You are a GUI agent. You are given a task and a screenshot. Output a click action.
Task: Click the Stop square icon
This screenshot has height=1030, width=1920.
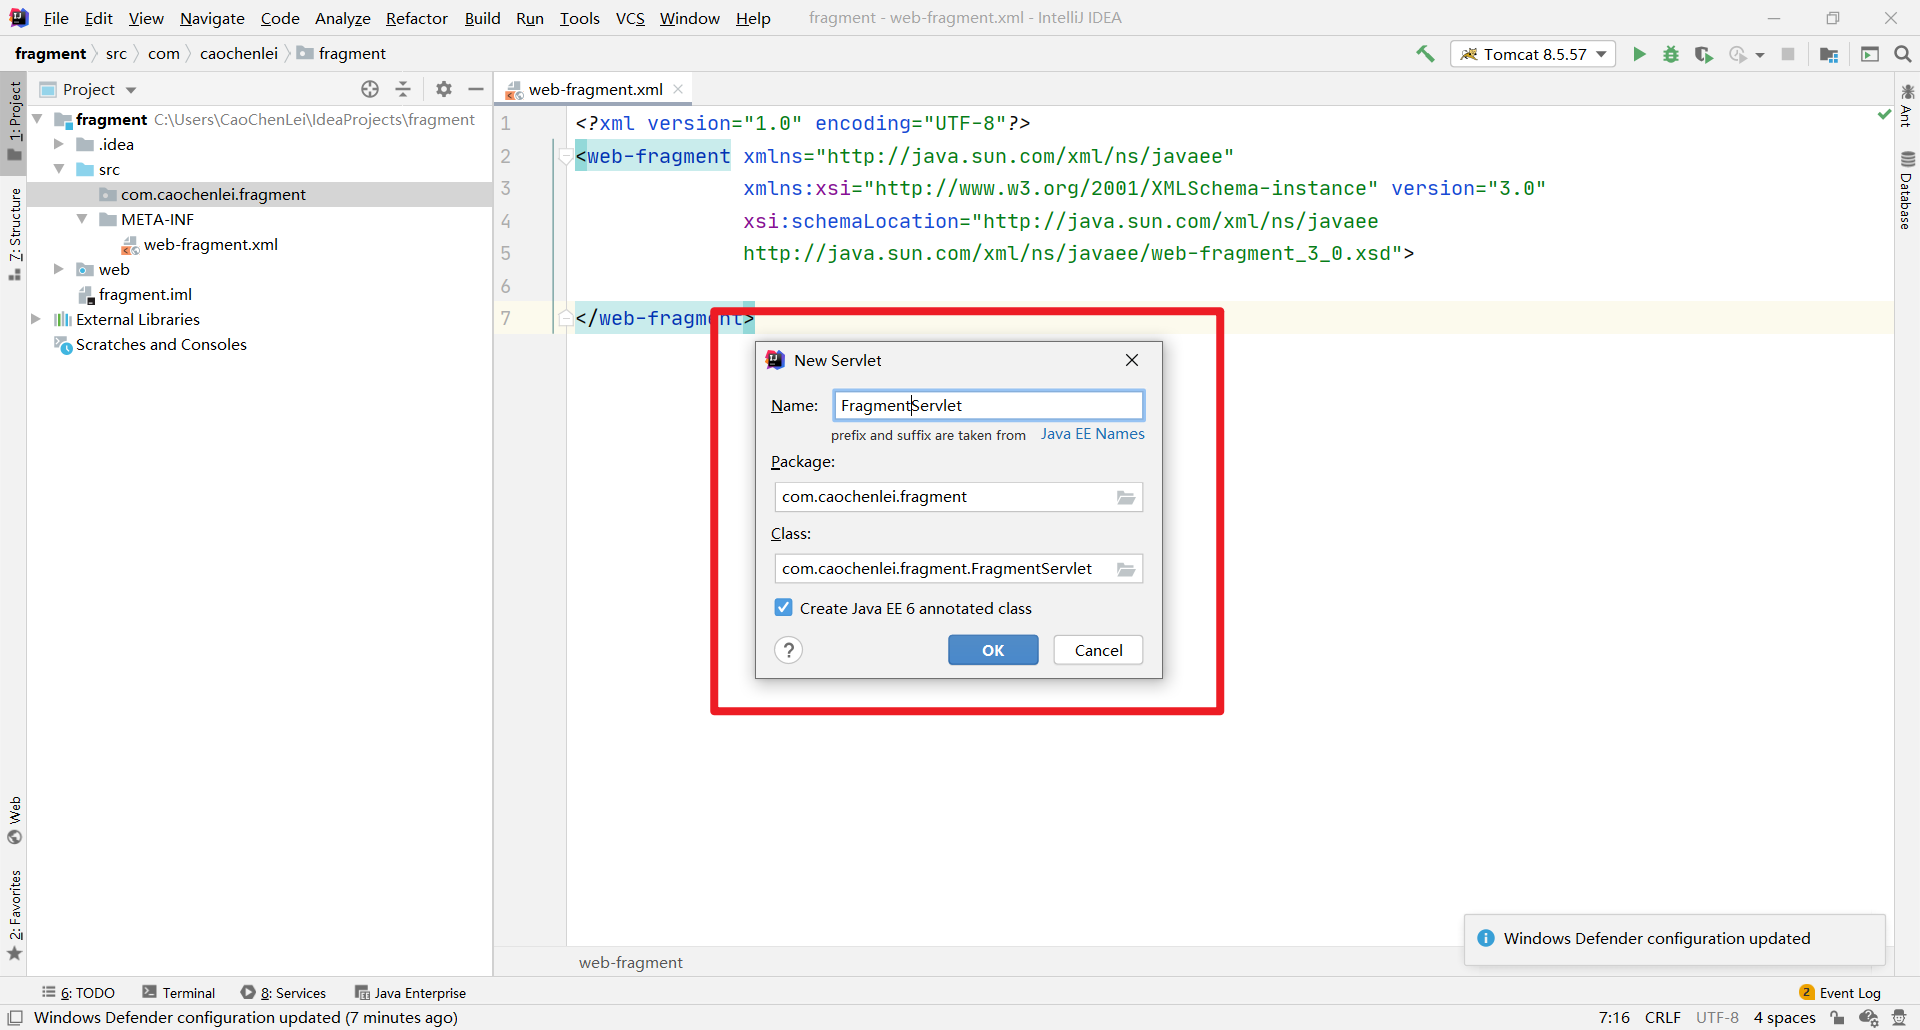[x=1788, y=54]
